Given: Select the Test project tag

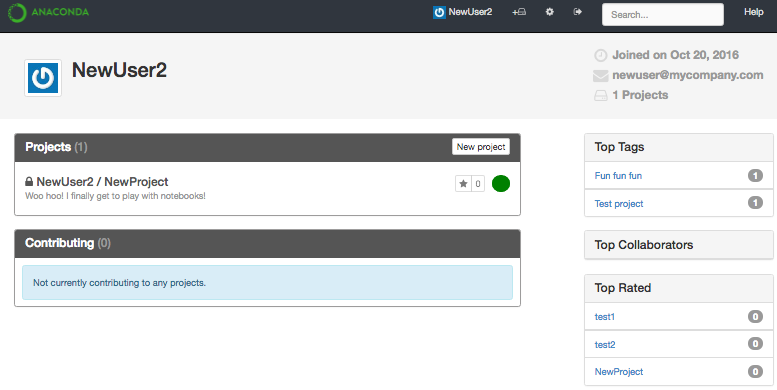Looking at the screenshot, I should [x=619, y=204].
